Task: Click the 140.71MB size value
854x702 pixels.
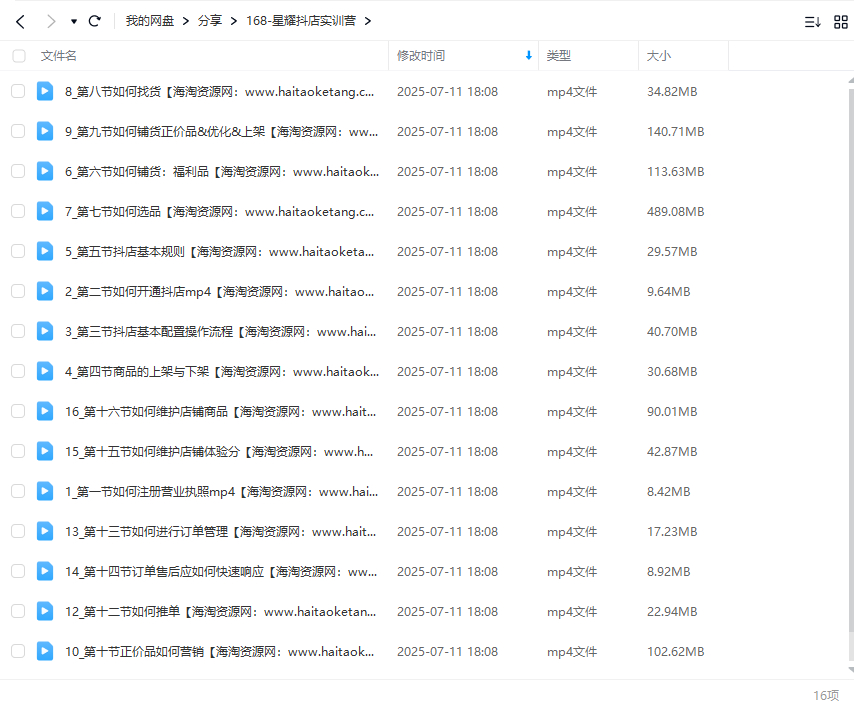Action: (x=675, y=131)
